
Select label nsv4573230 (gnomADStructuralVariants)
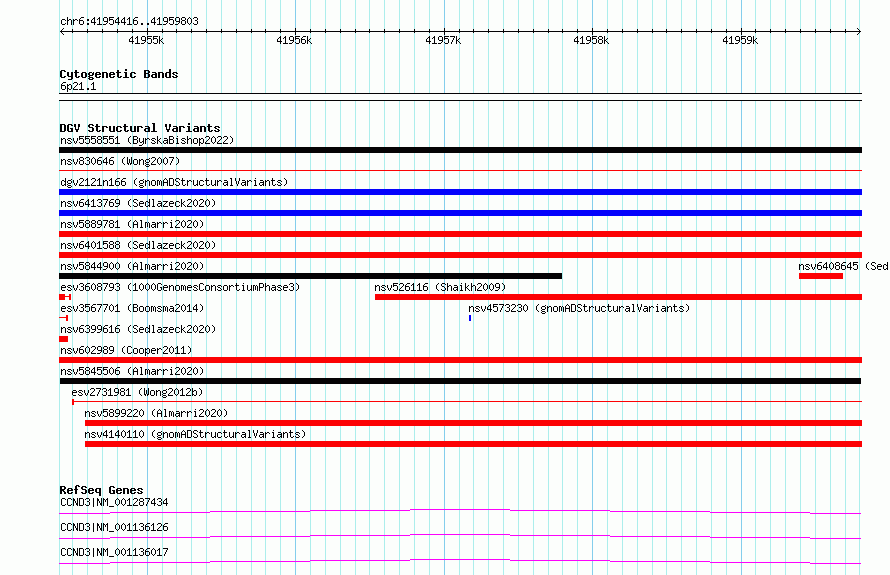(x=579, y=308)
